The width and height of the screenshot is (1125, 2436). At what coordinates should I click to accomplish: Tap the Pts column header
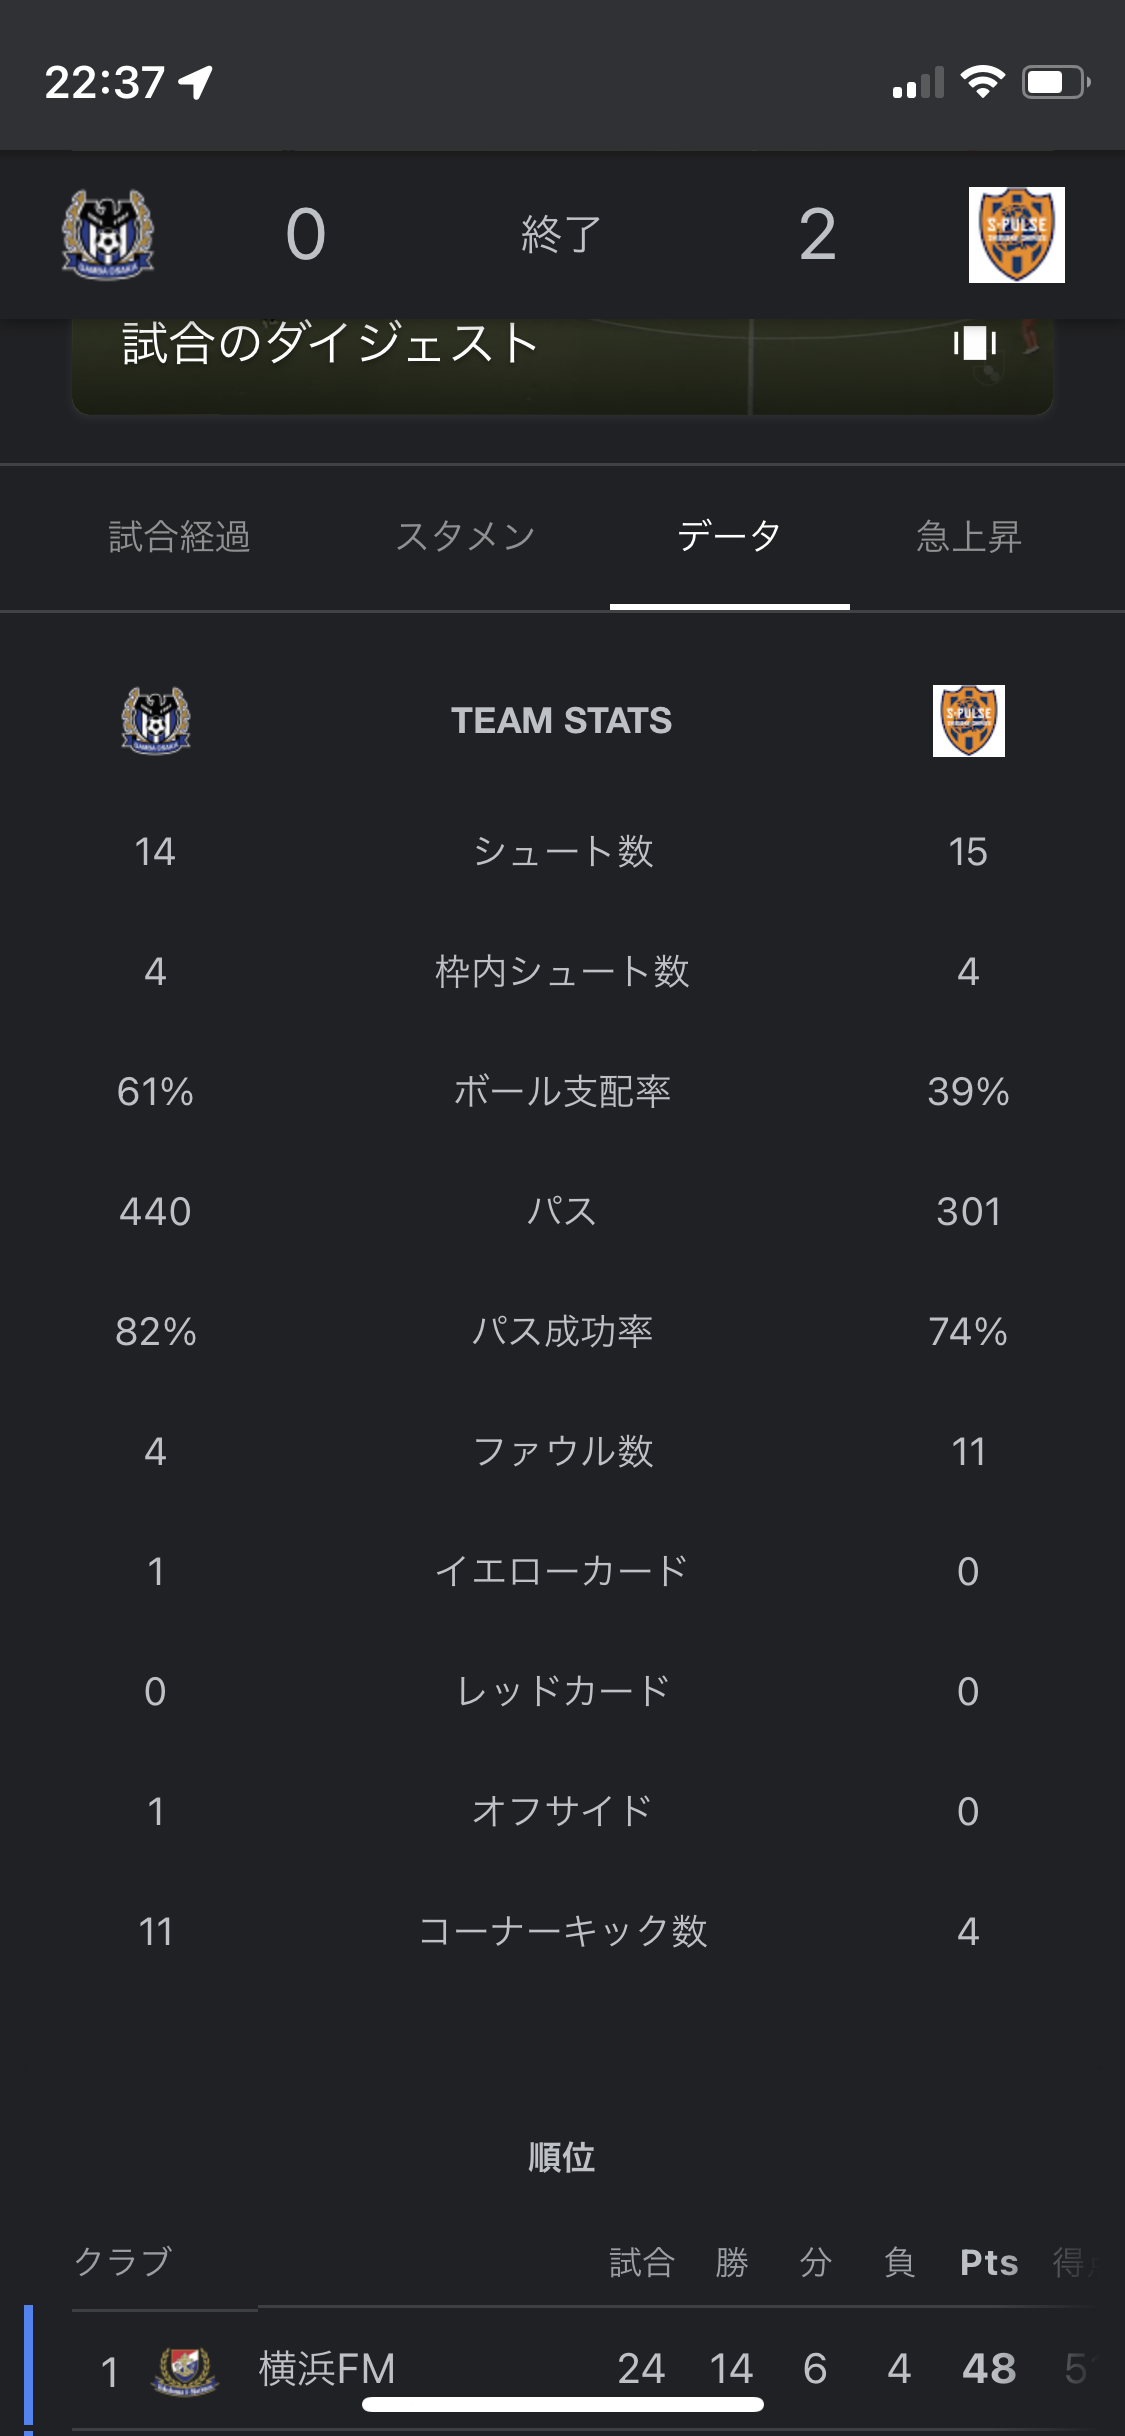click(988, 2262)
